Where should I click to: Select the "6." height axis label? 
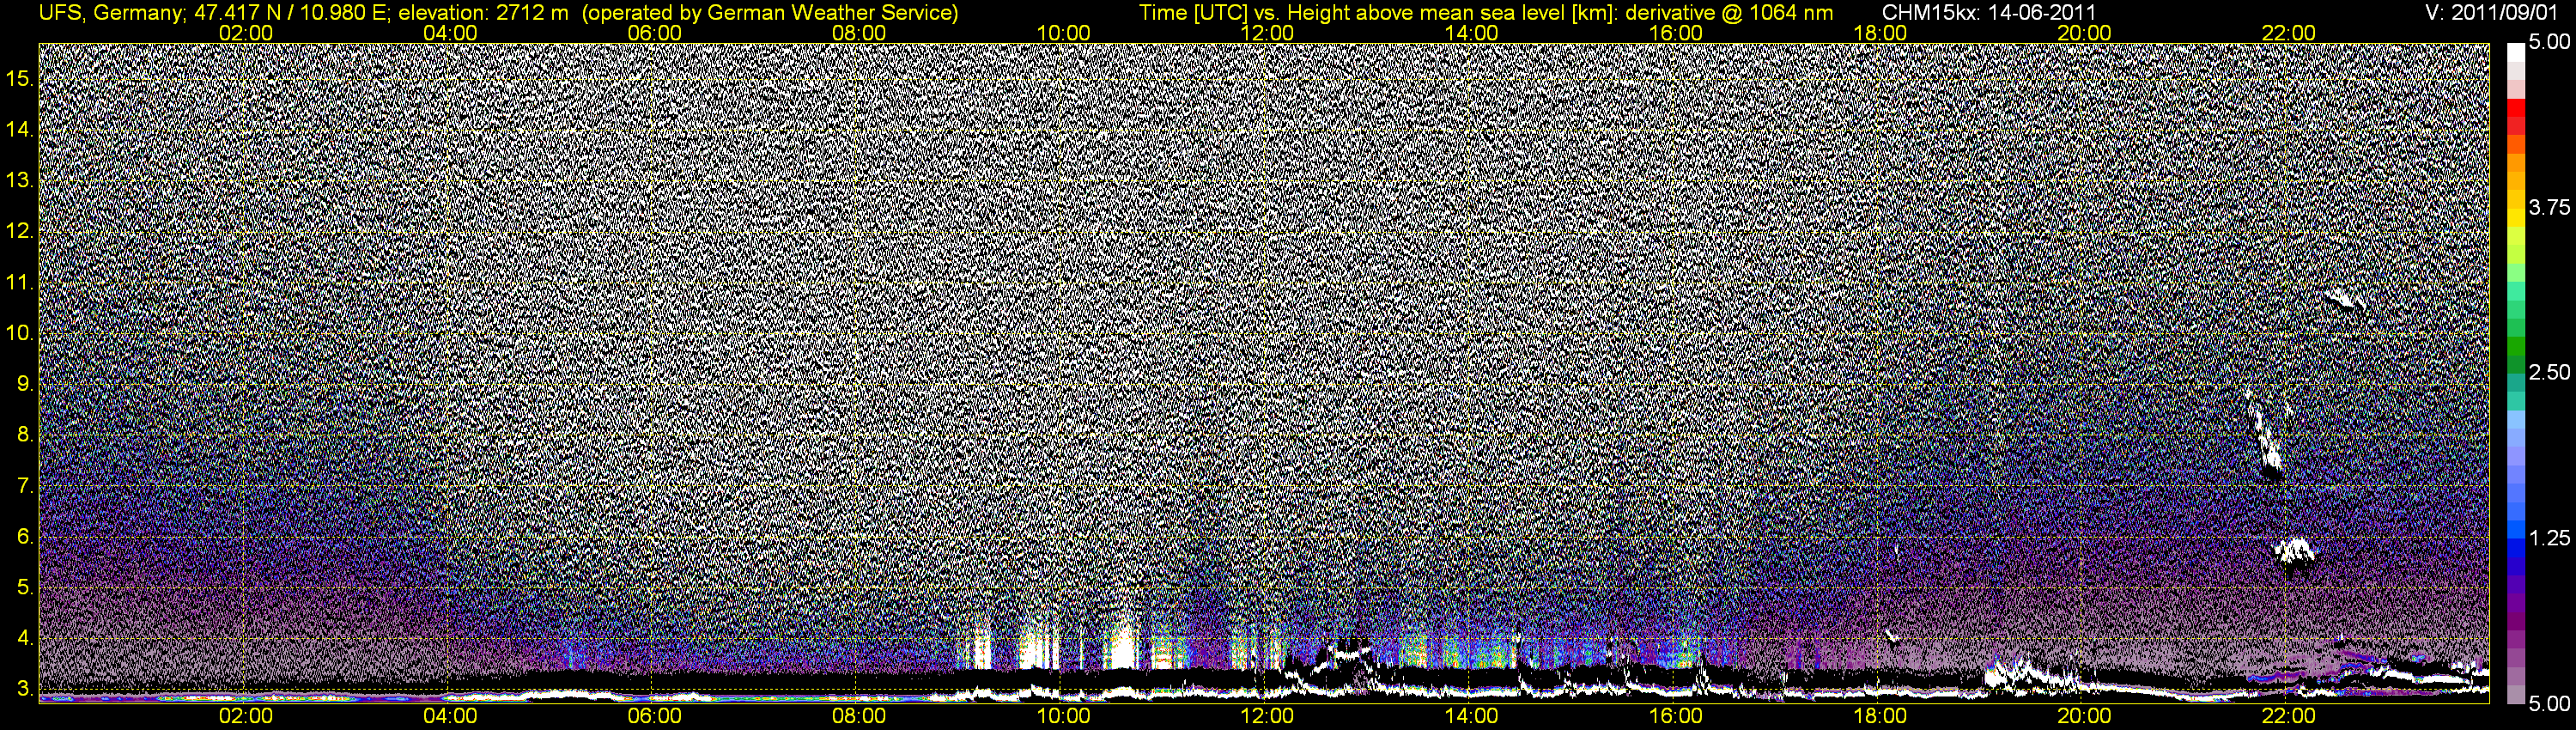[25, 537]
